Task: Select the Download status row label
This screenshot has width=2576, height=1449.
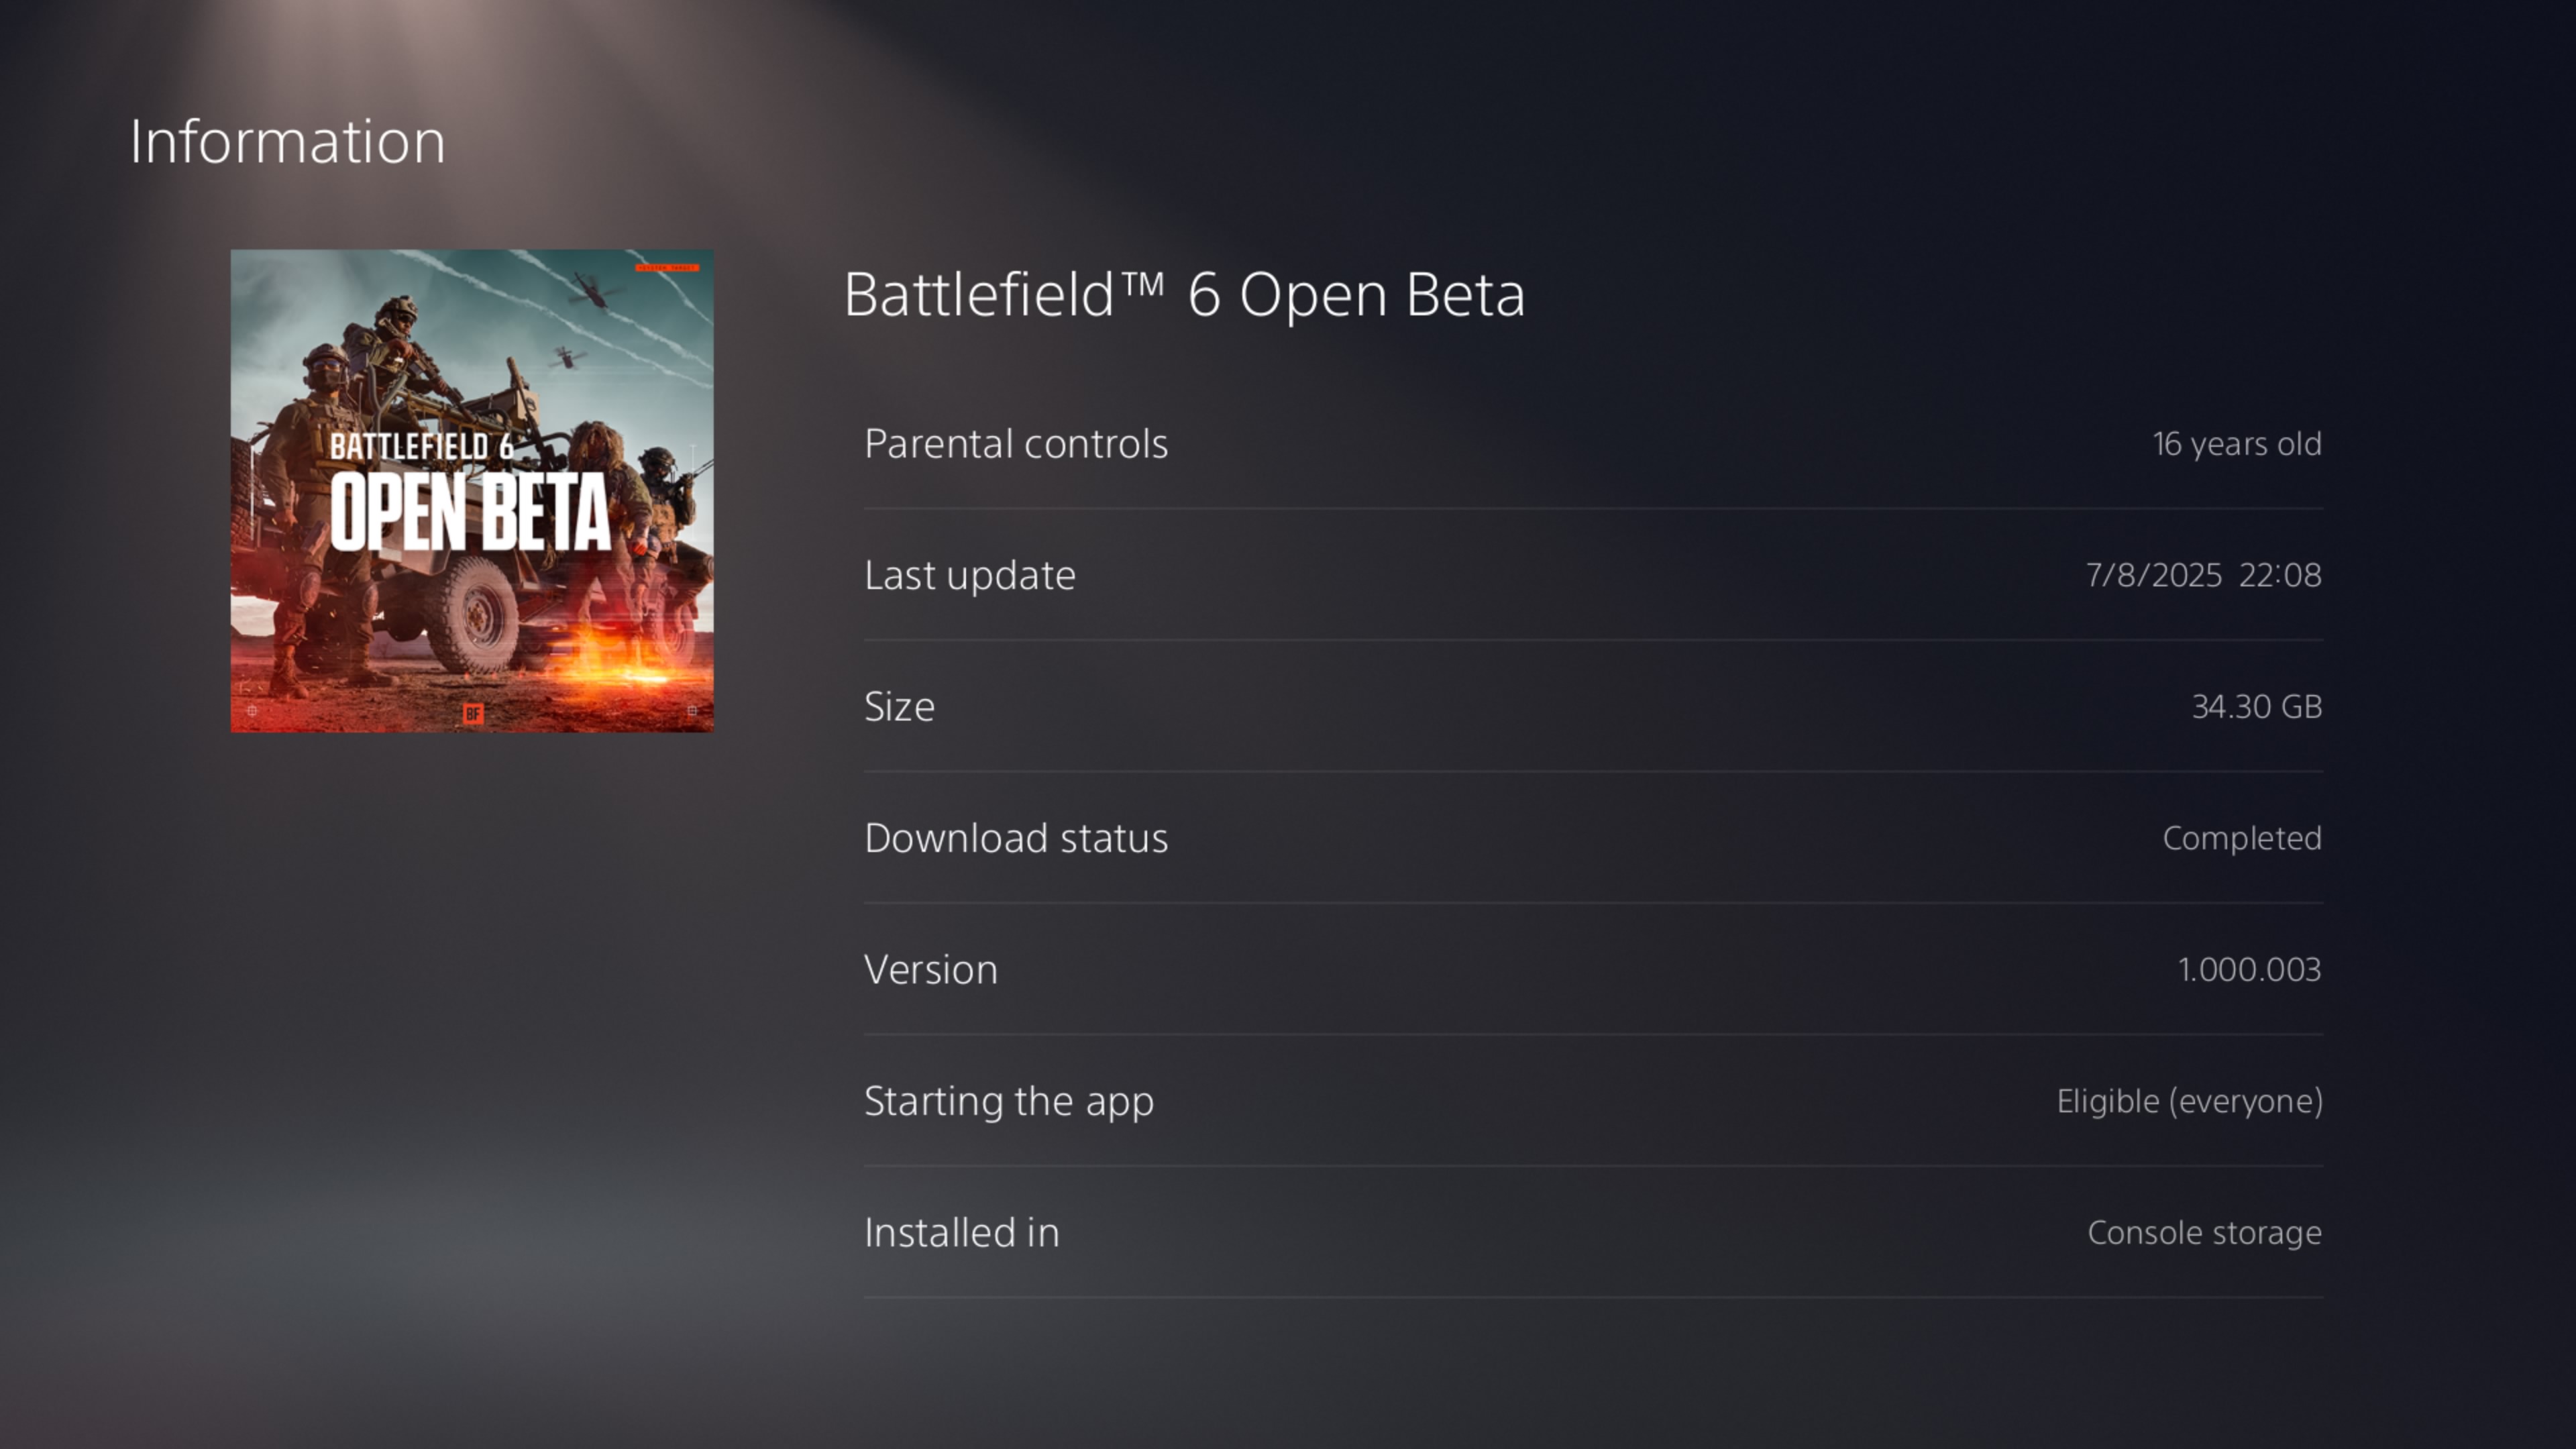Action: (x=1016, y=838)
